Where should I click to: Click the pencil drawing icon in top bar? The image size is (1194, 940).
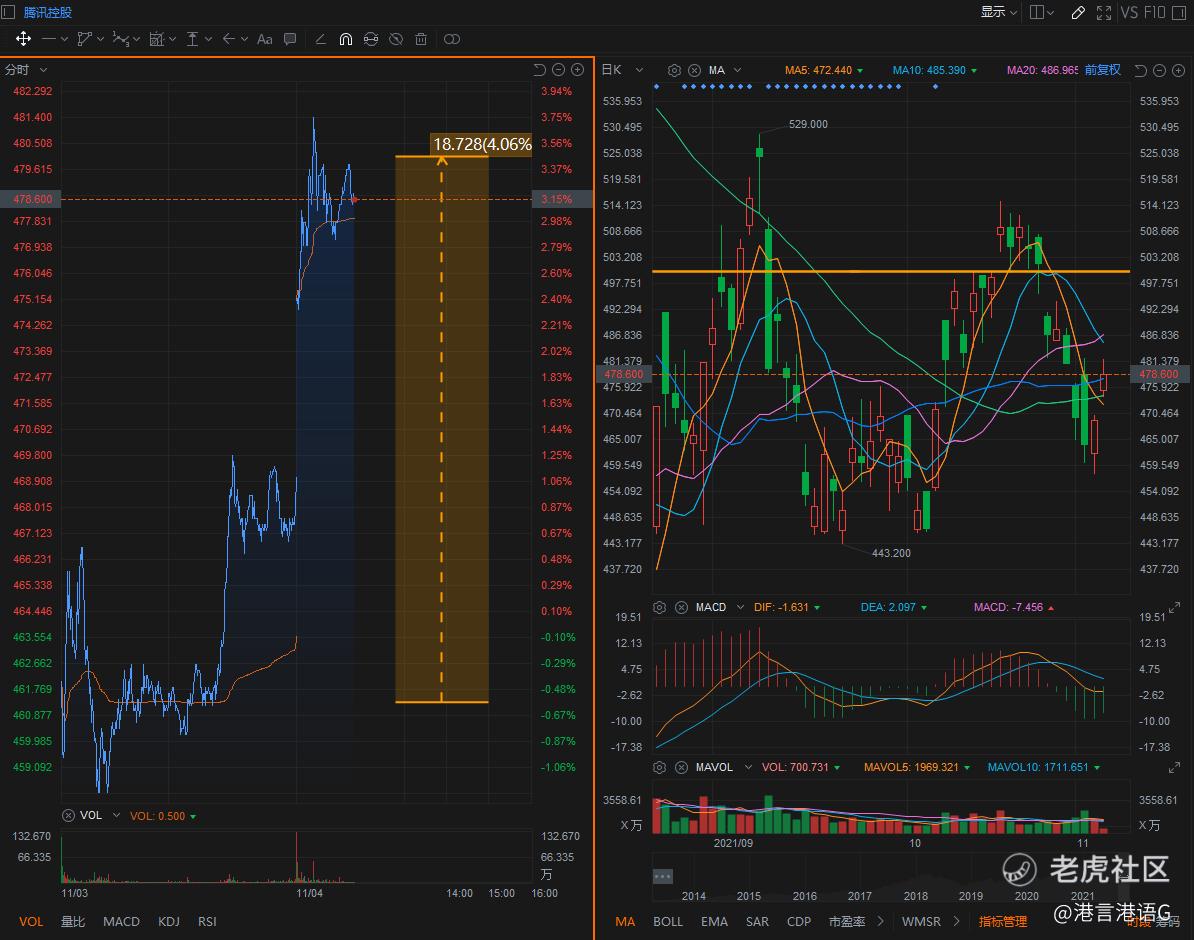pos(1078,12)
